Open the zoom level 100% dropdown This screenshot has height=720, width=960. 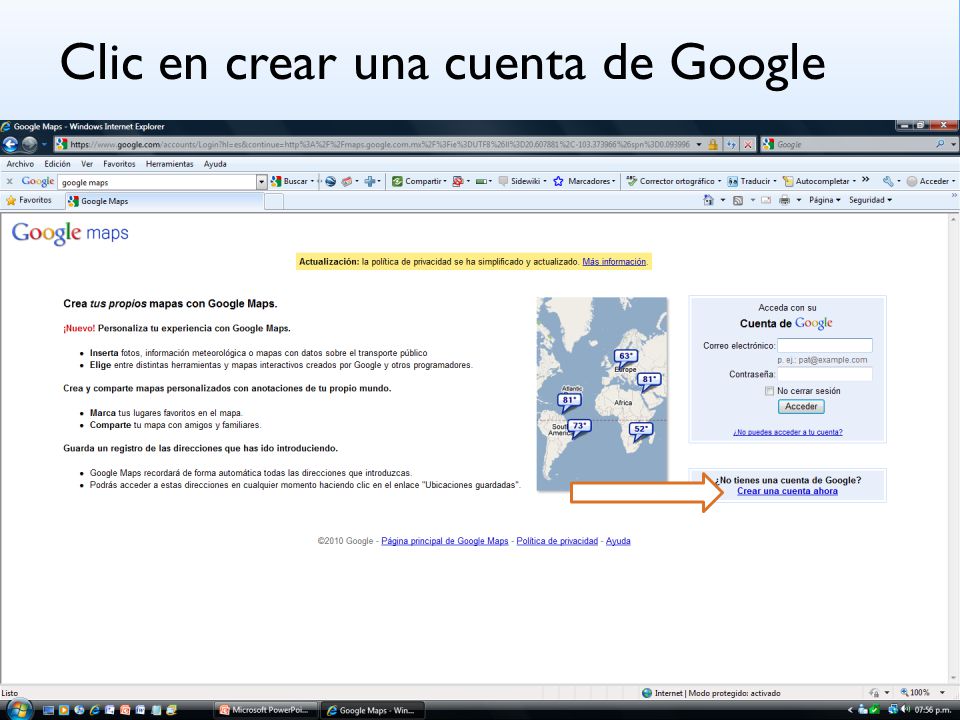click(x=942, y=693)
